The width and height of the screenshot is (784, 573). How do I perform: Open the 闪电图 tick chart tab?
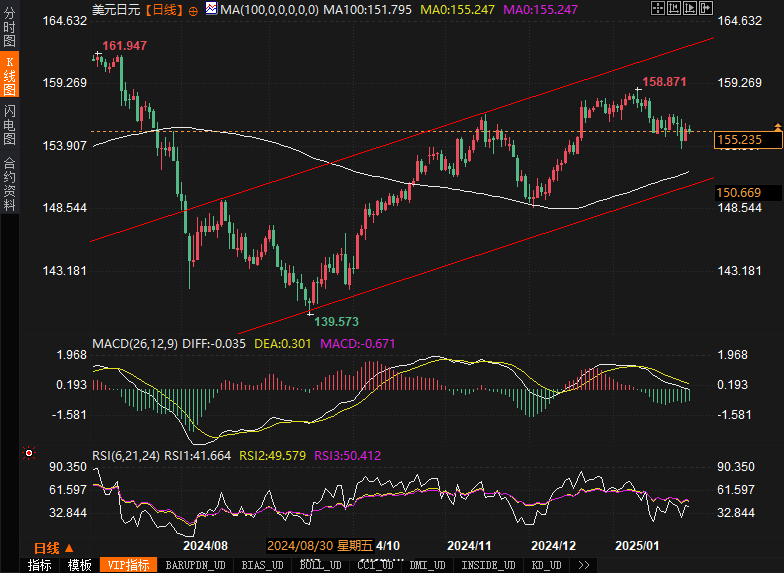[x=10, y=124]
